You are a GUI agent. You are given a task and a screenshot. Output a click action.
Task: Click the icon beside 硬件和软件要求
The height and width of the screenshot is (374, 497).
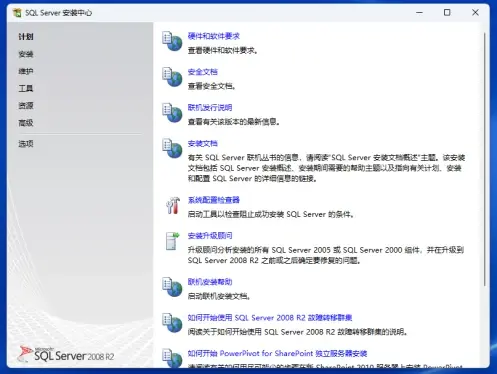tap(172, 41)
